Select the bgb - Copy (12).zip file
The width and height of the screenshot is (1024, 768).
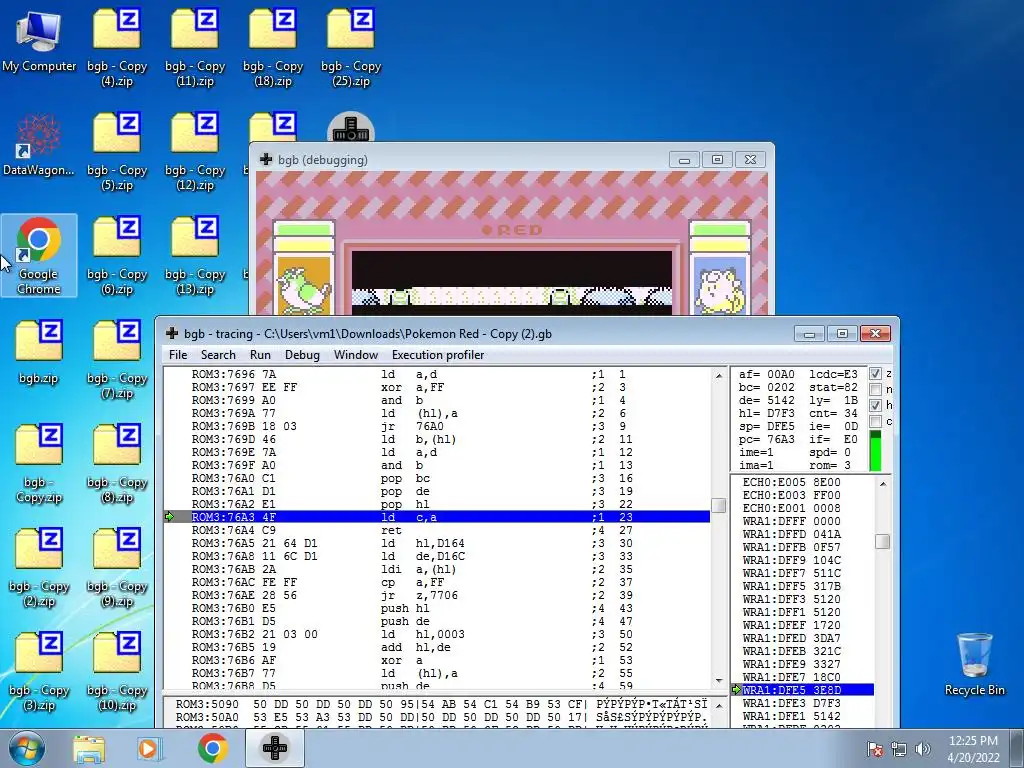pos(195,152)
